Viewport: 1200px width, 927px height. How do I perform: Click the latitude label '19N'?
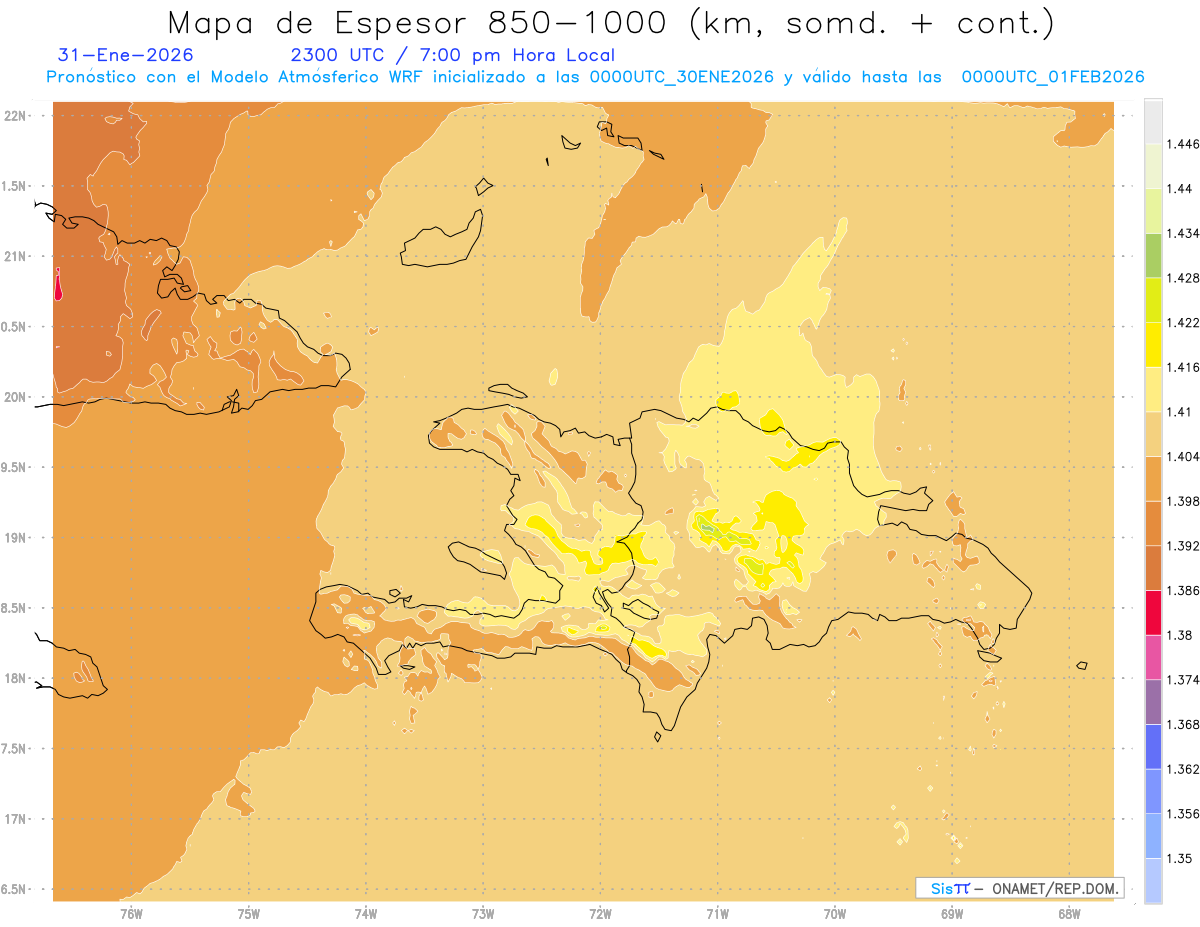click(x=17, y=538)
